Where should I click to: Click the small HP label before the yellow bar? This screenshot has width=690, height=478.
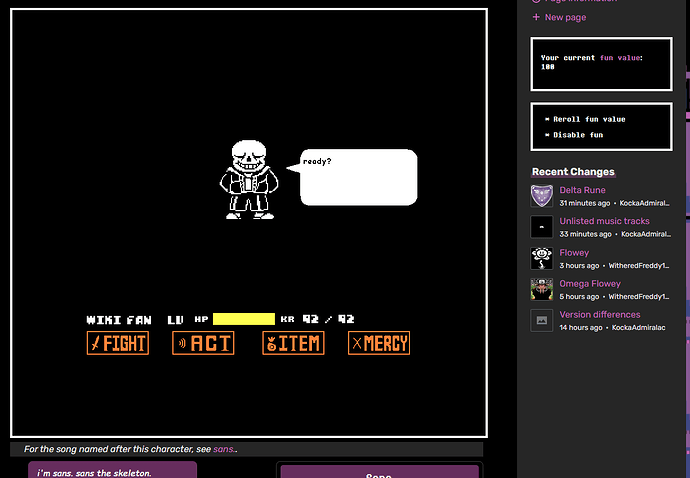click(x=201, y=319)
